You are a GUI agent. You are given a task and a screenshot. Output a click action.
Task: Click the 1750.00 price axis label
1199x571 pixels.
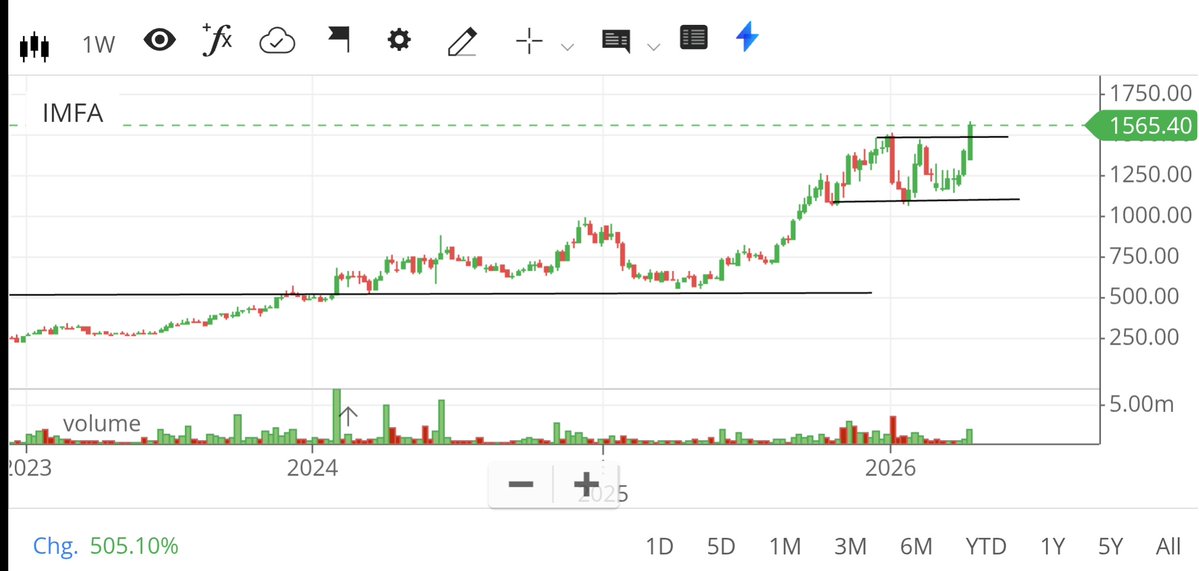click(x=1151, y=94)
